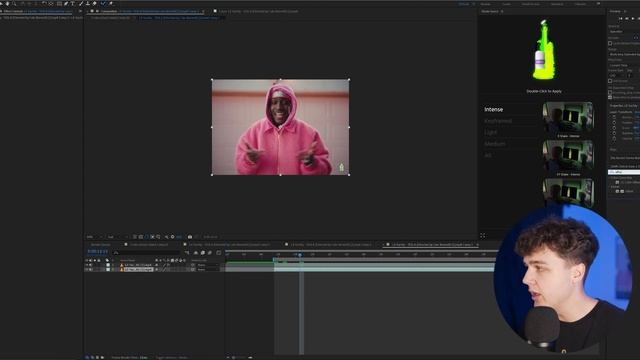Click the timeline current timecode display

point(98,251)
